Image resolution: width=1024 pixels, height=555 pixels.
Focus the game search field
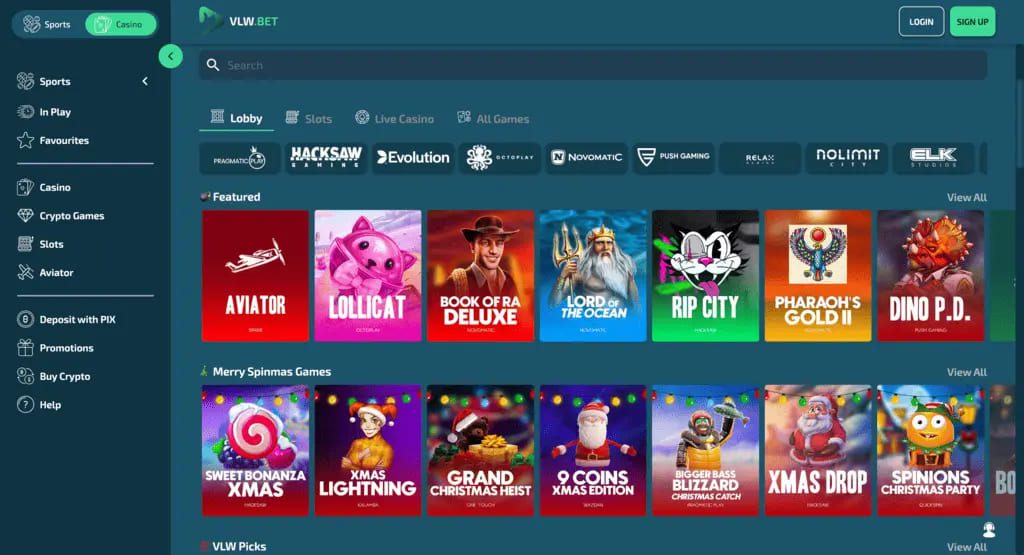[x=593, y=65]
